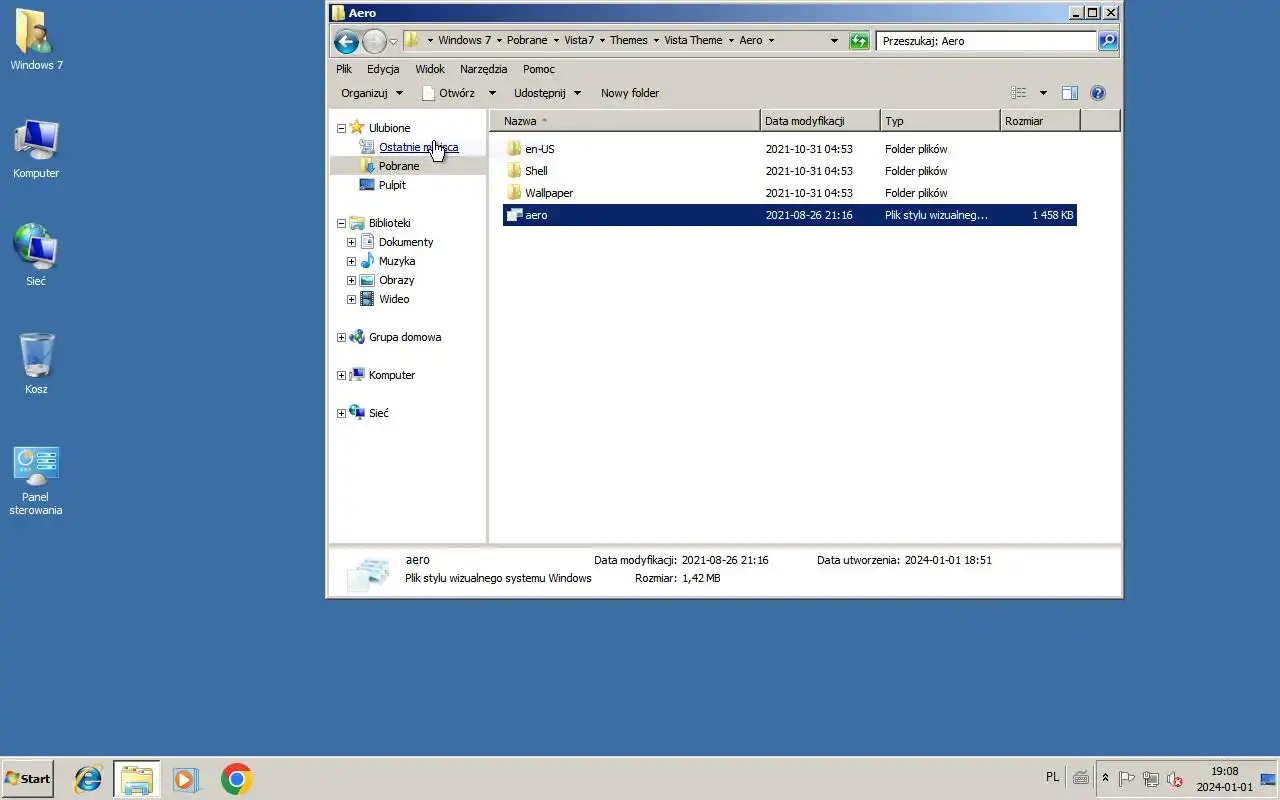Collapse the Ulubione group
The image size is (1280, 800).
[341, 128]
